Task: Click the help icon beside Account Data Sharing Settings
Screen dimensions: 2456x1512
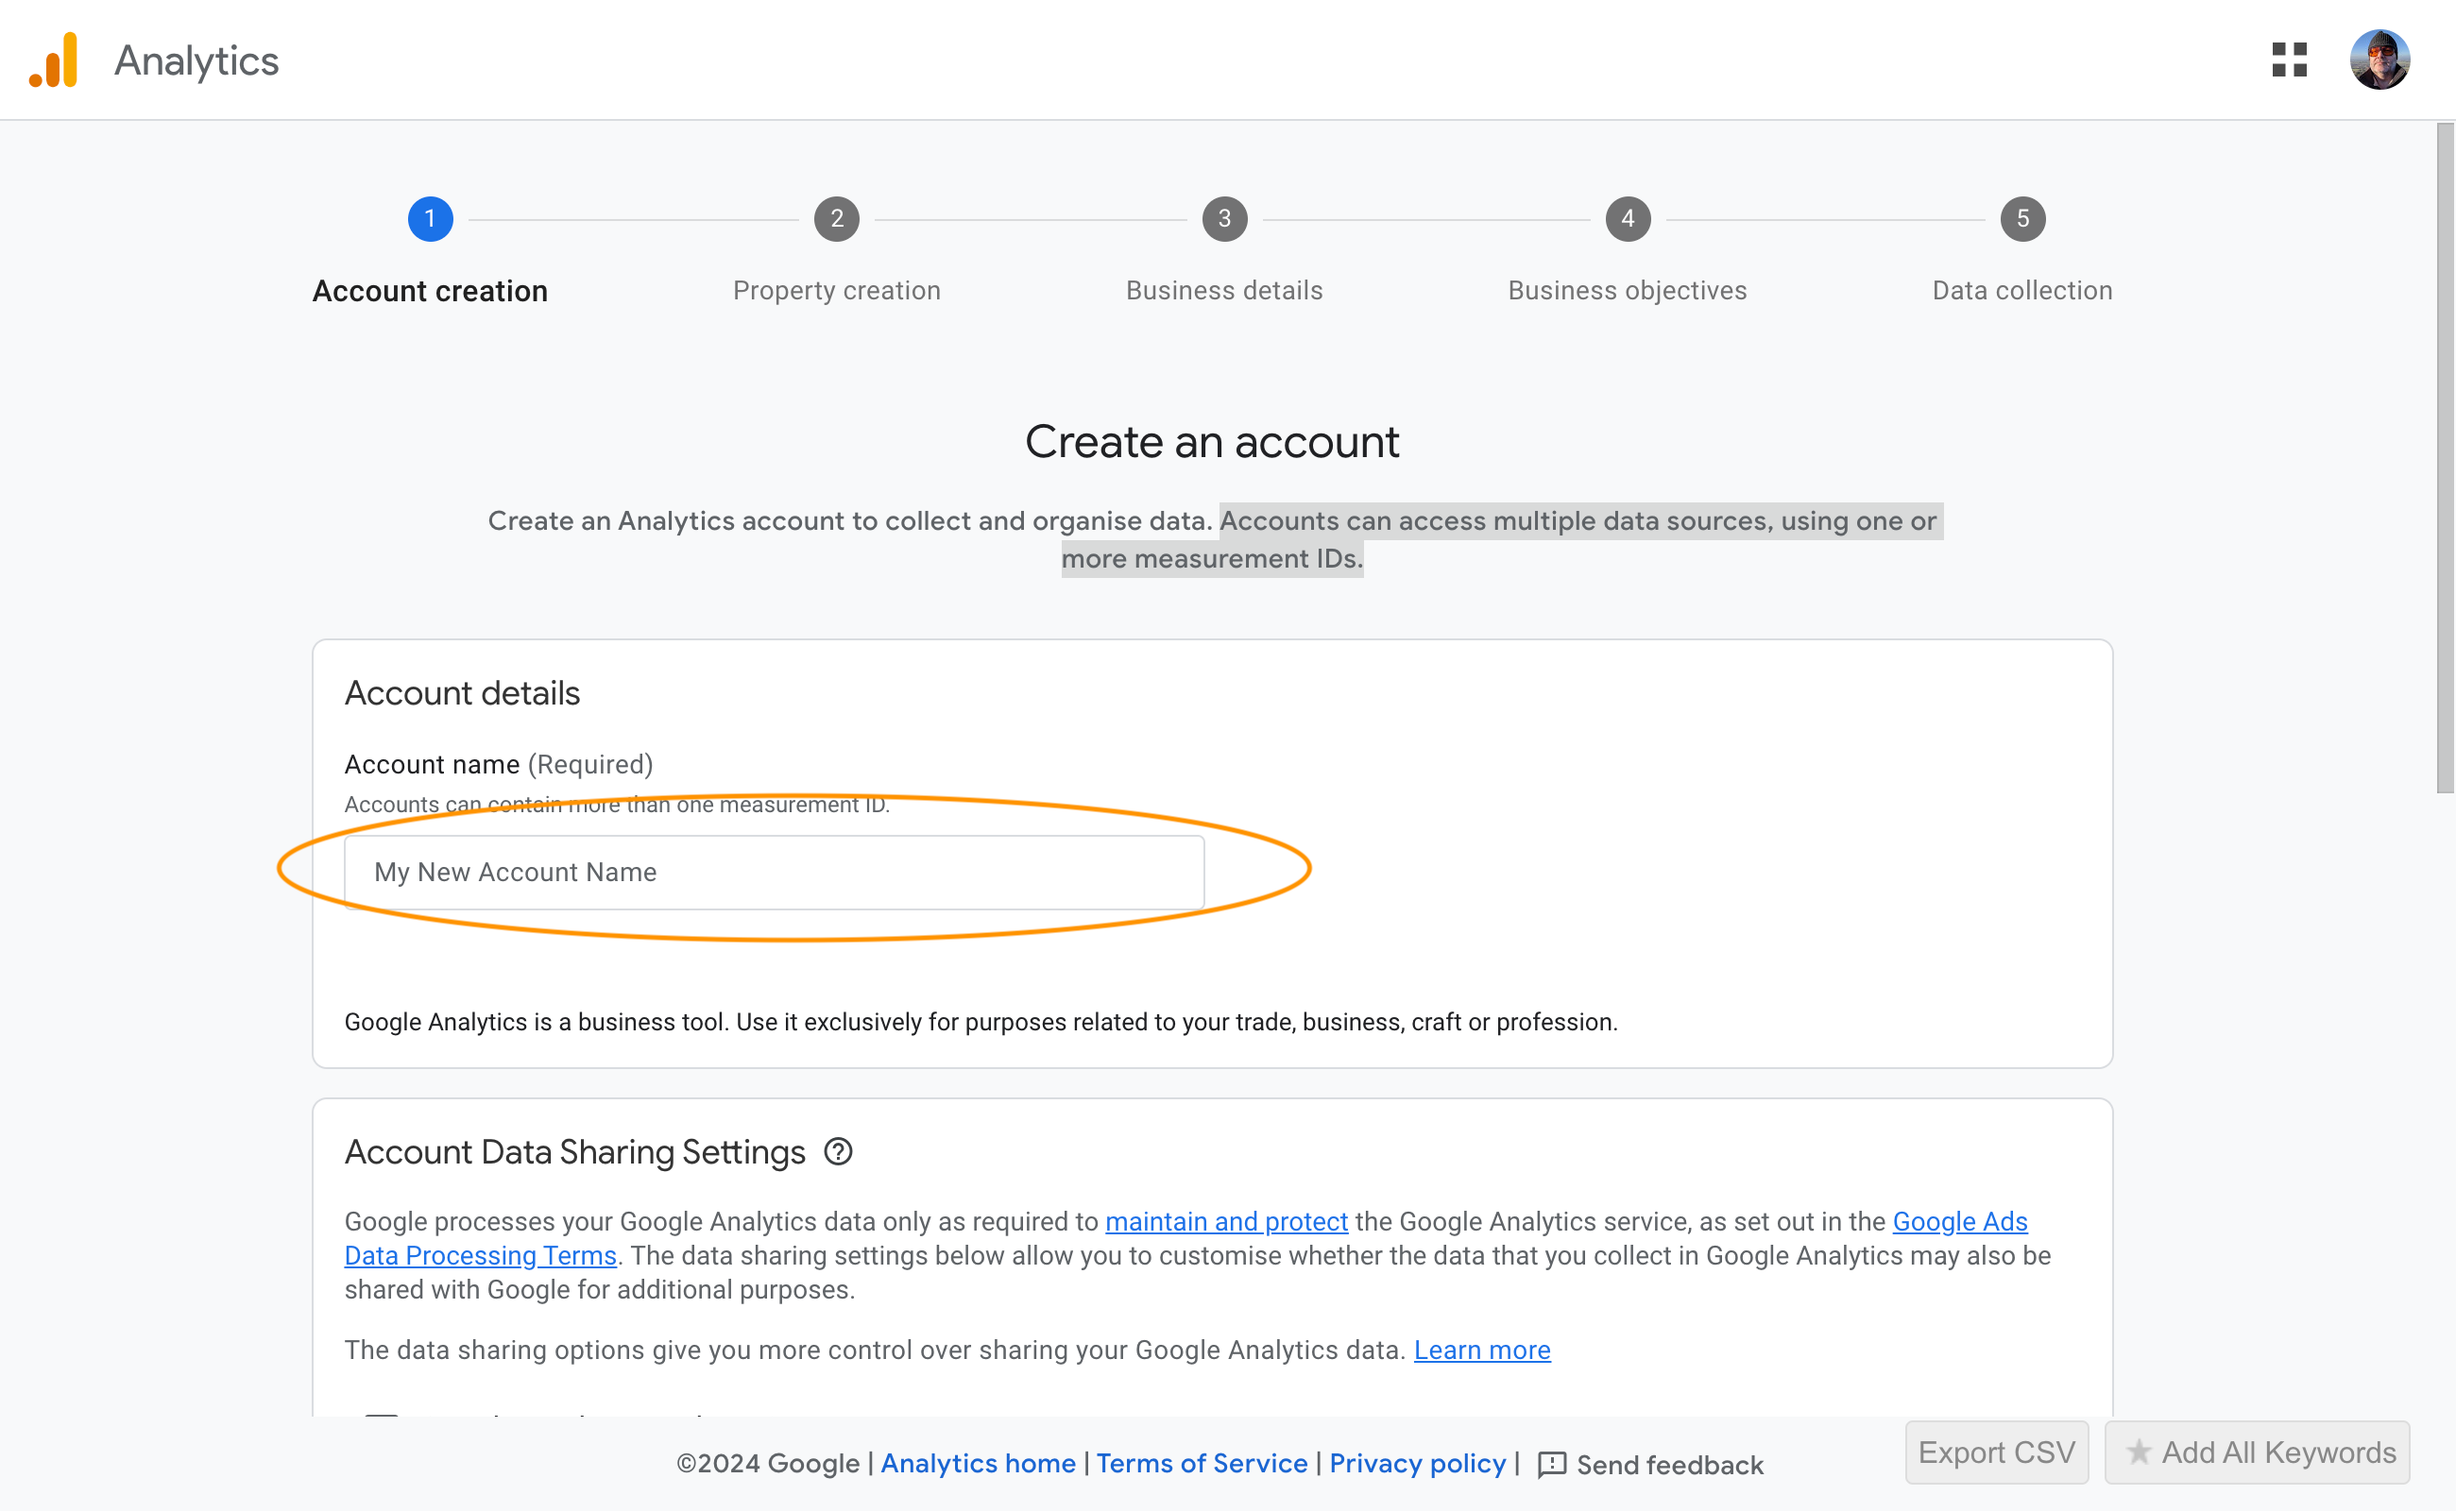Action: [x=838, y=1152]
